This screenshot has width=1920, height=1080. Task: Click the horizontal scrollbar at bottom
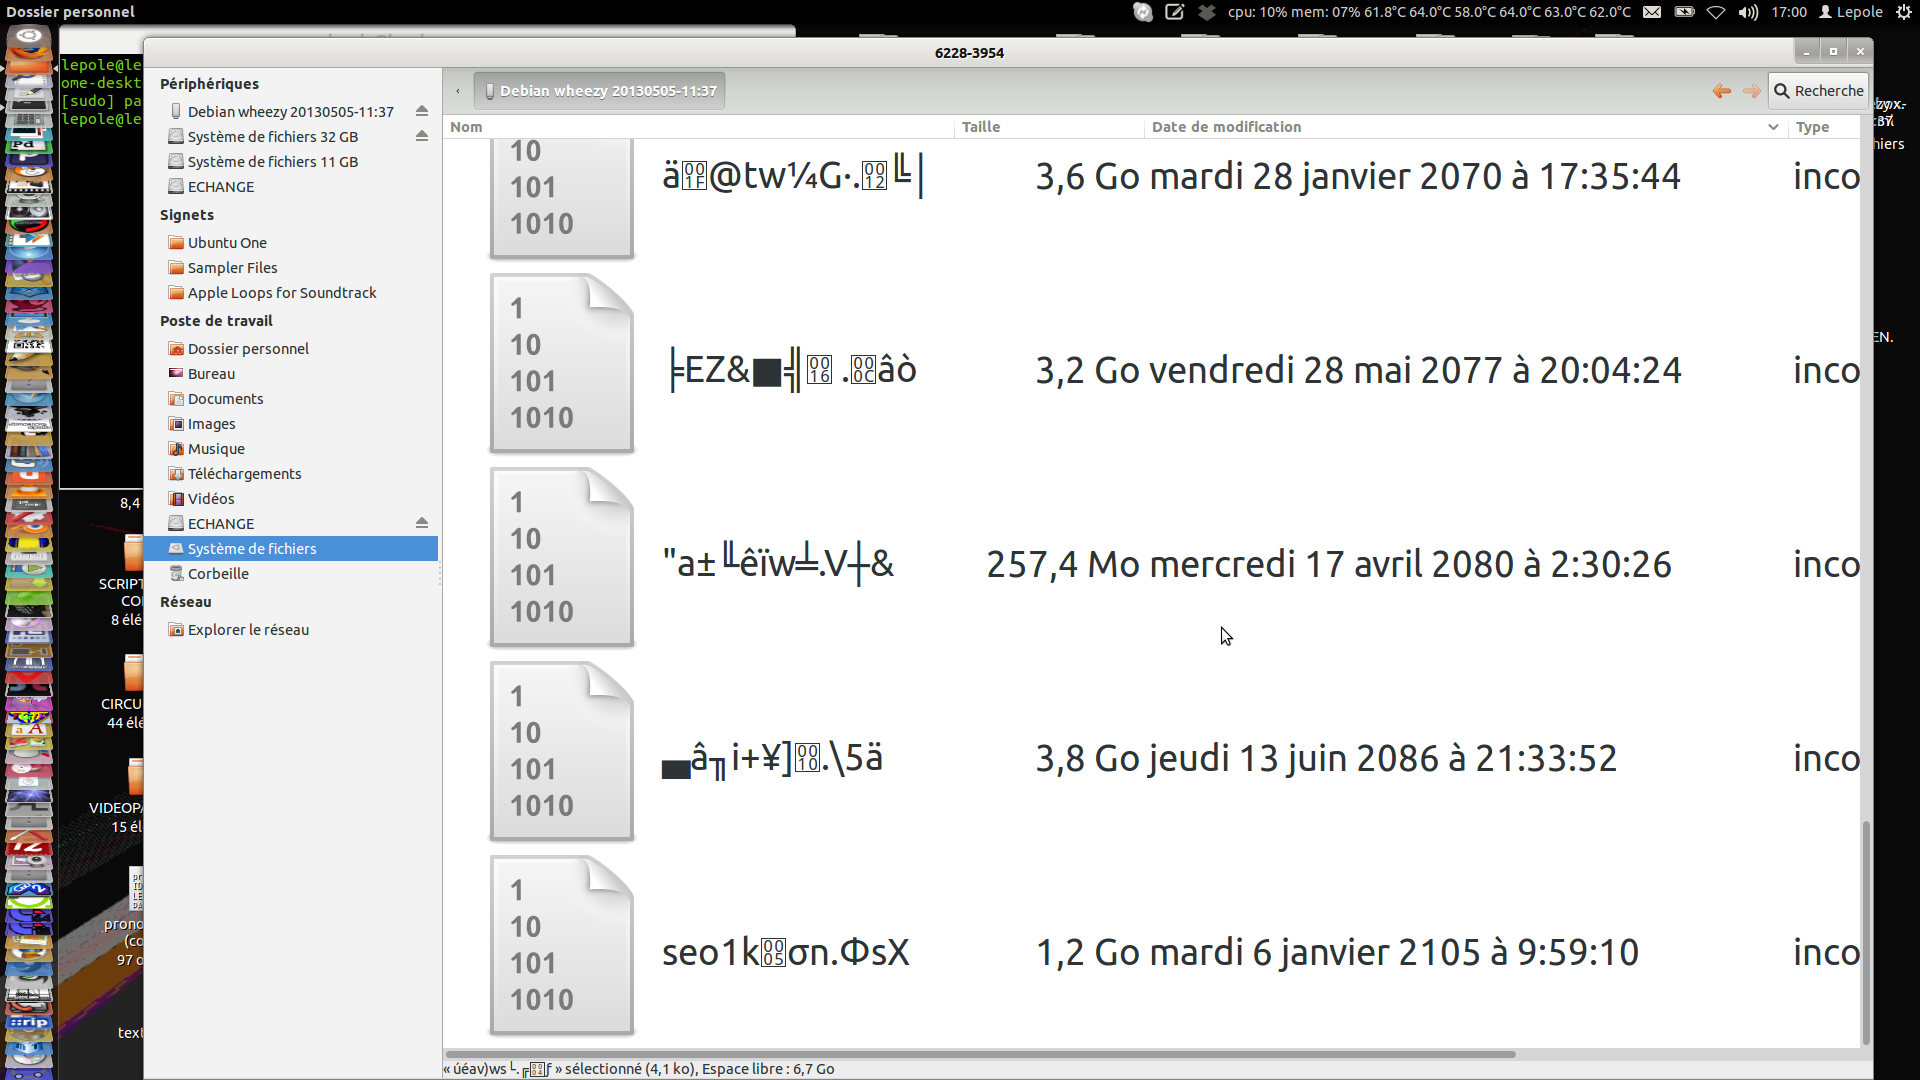tap(980, 1054)
